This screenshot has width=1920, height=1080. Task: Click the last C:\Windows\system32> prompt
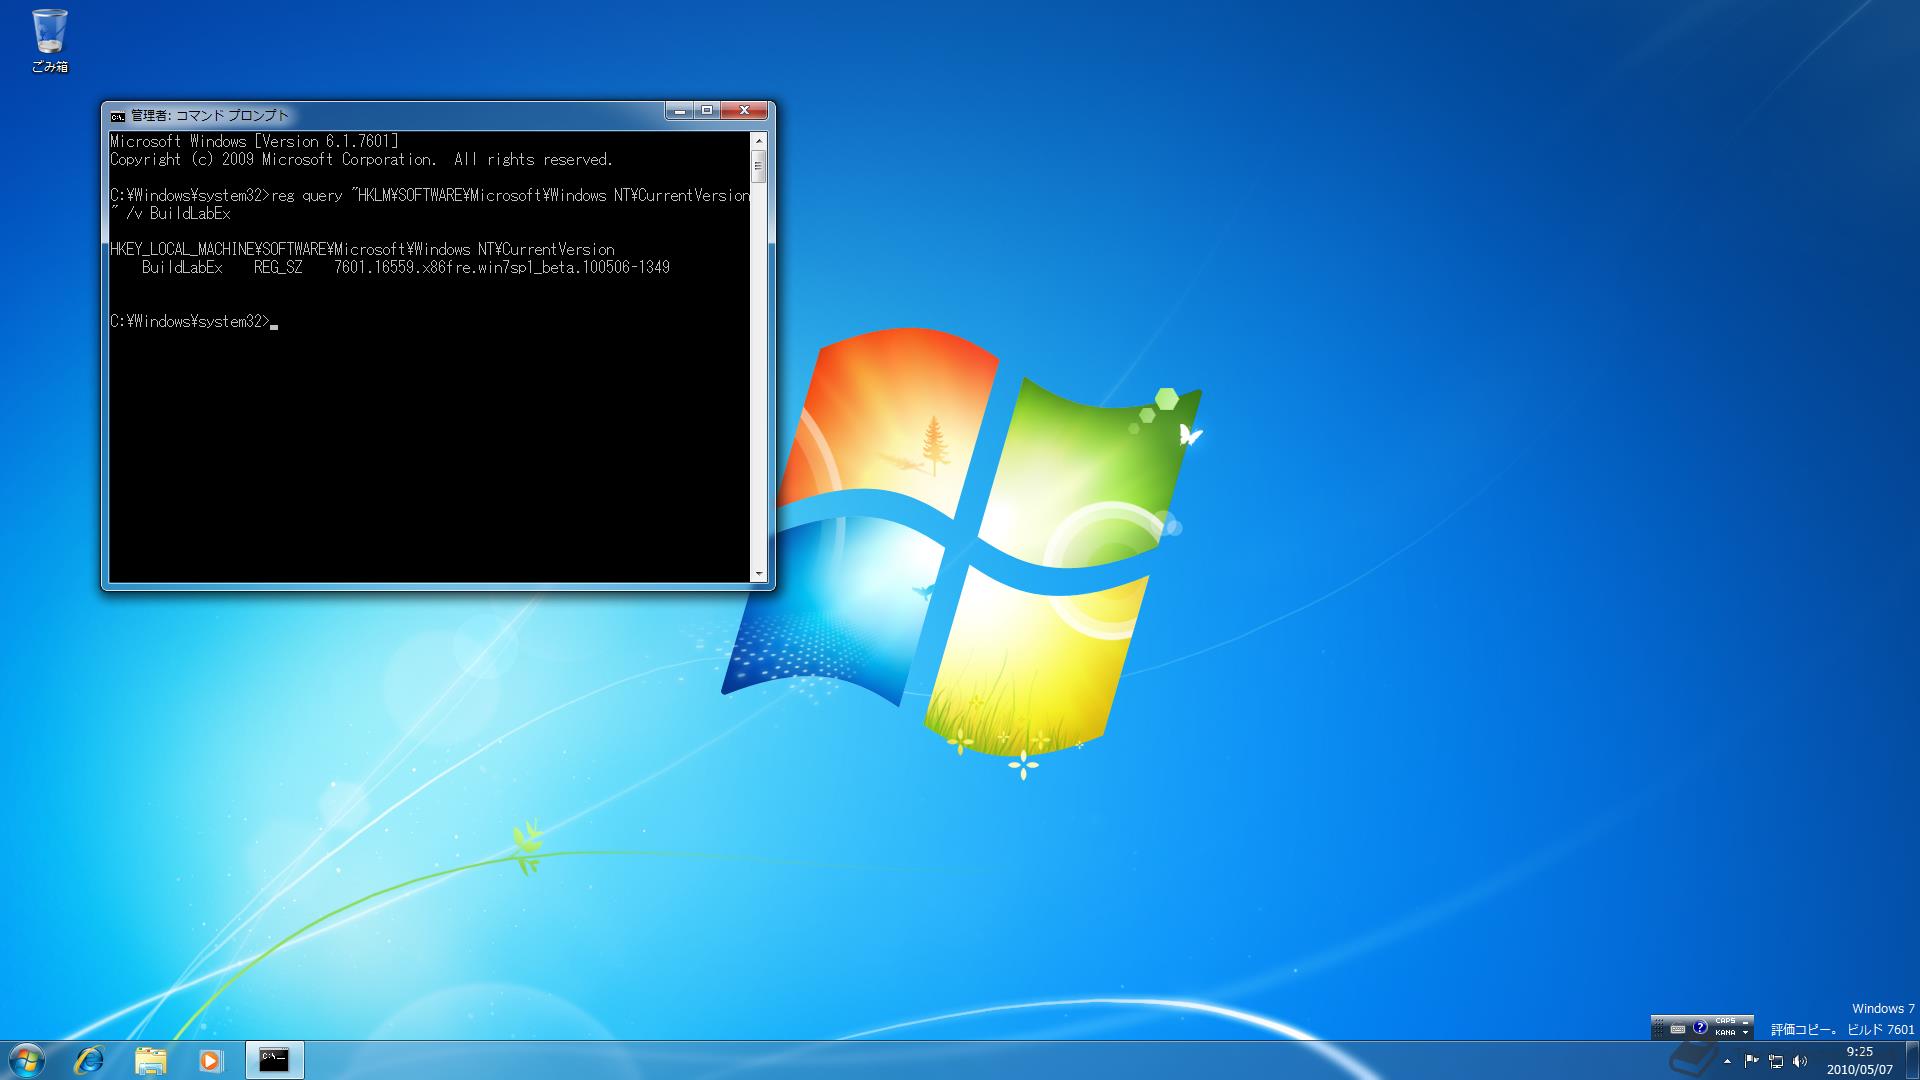coord(190,321)
